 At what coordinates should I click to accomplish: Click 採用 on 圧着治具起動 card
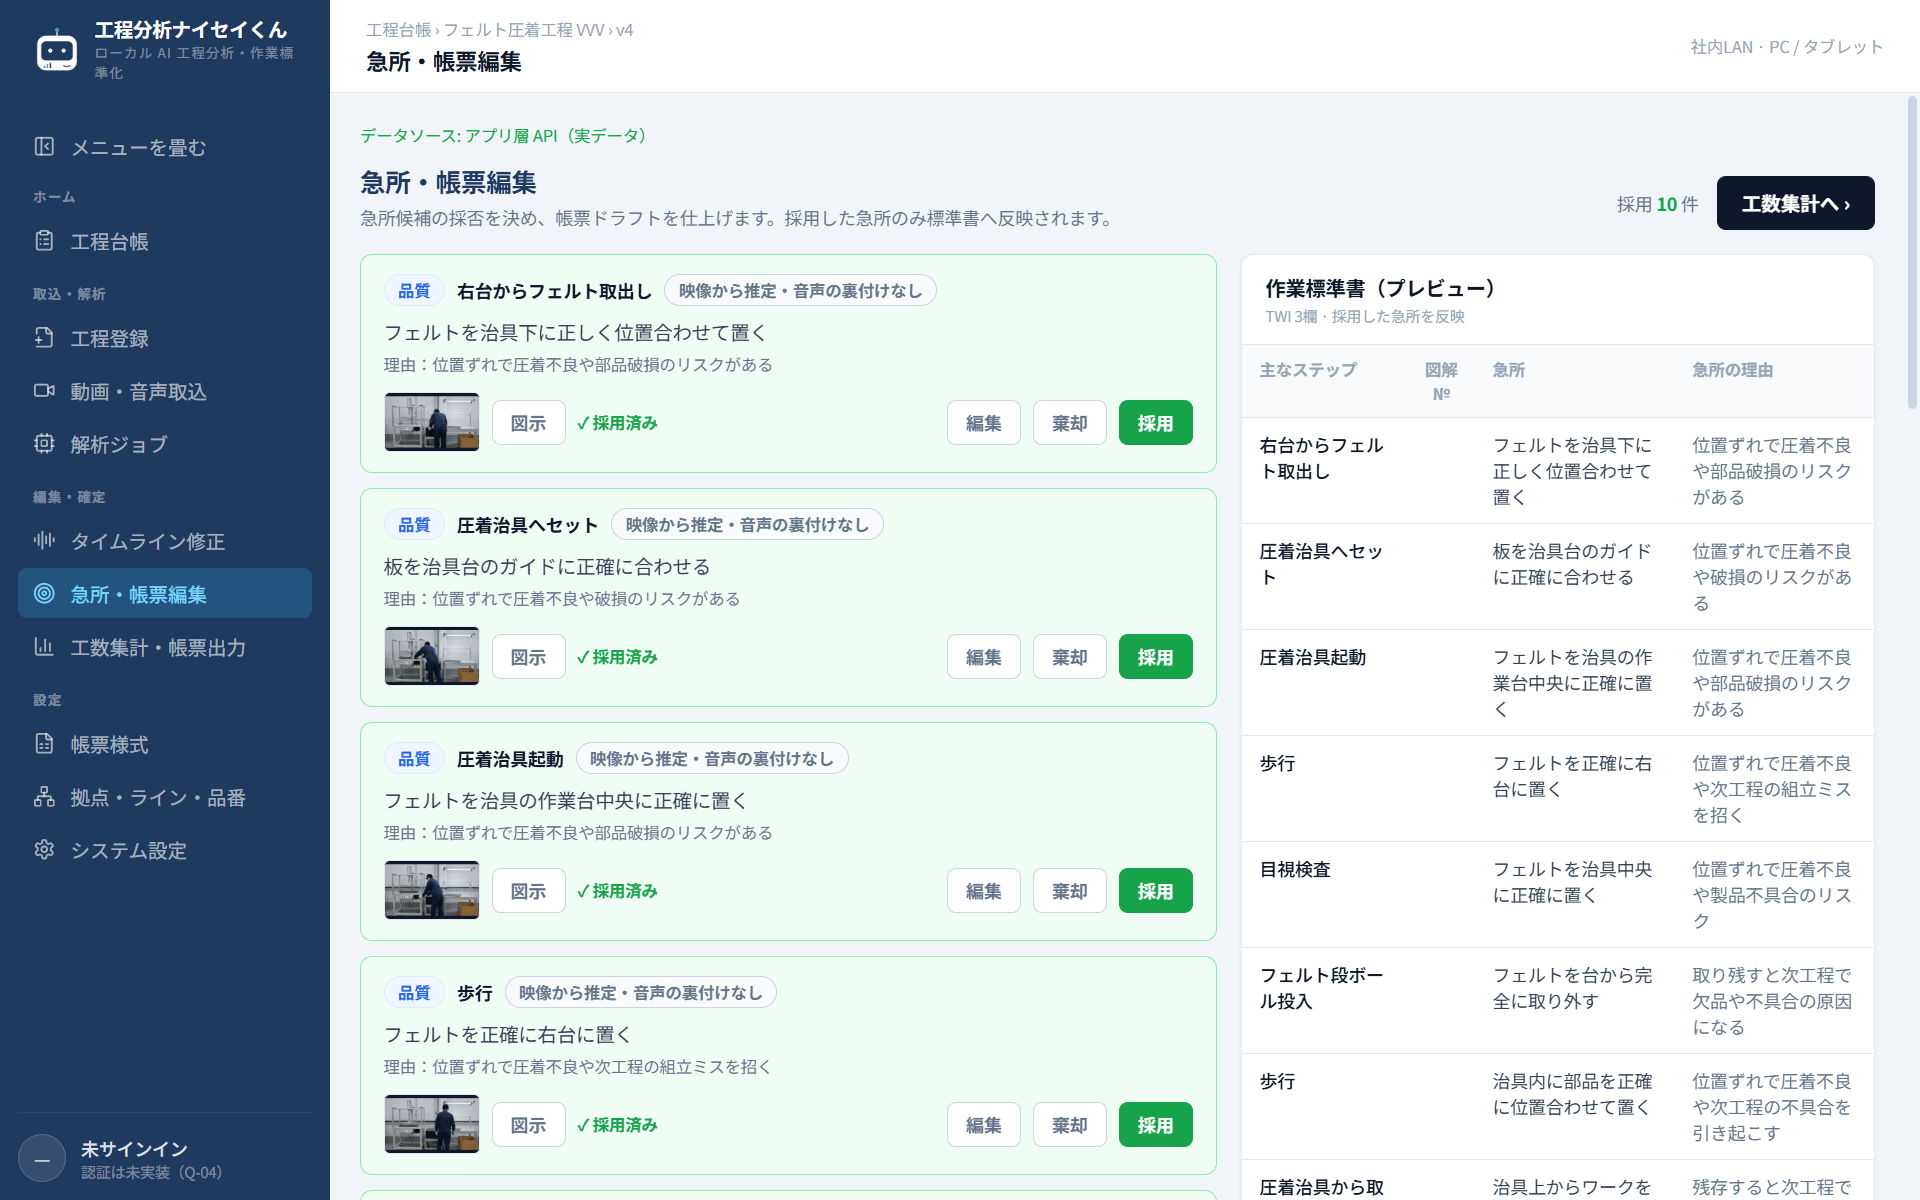(x=1155, y=891)
